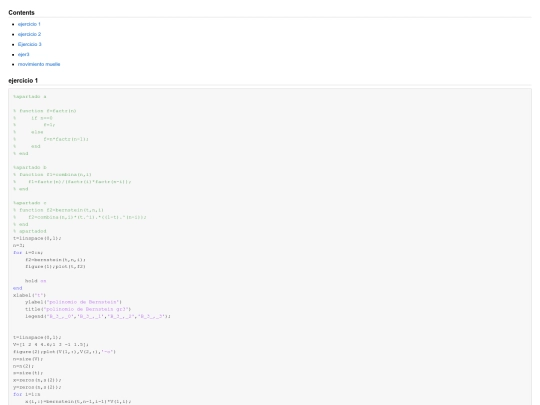Screen dimensions: 540x405
Task: Click the 'y=zeros(n,s(2));' code line
Action: pos(37,387)
